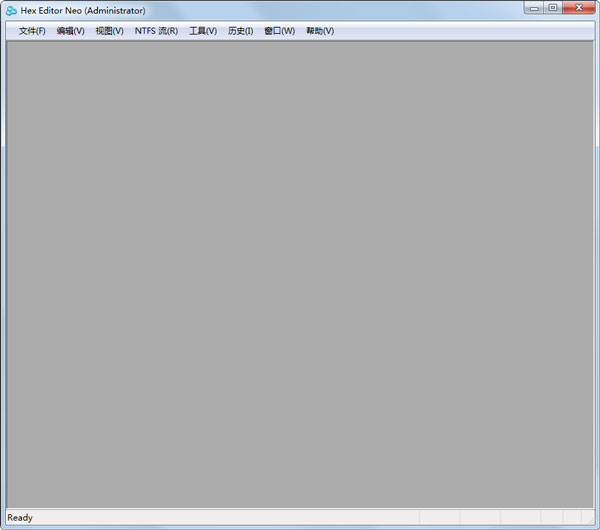Open the 视图(V) menu
600x530 pixels.
pyautogui.click(x=109, y=31)
